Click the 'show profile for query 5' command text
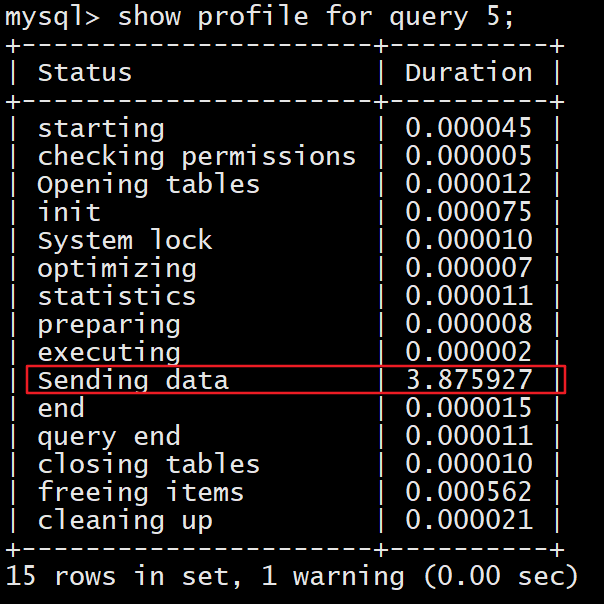 (x=316, y=17)
